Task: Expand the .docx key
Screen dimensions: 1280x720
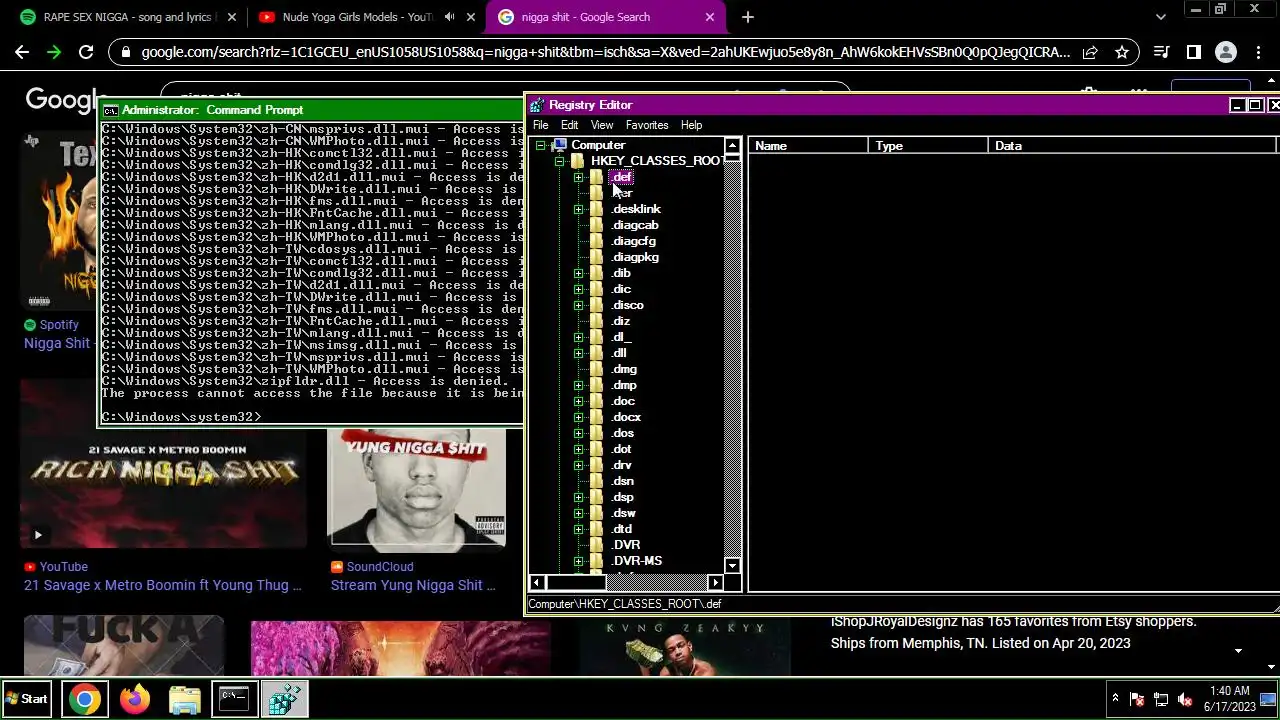Action: point(578,417)
